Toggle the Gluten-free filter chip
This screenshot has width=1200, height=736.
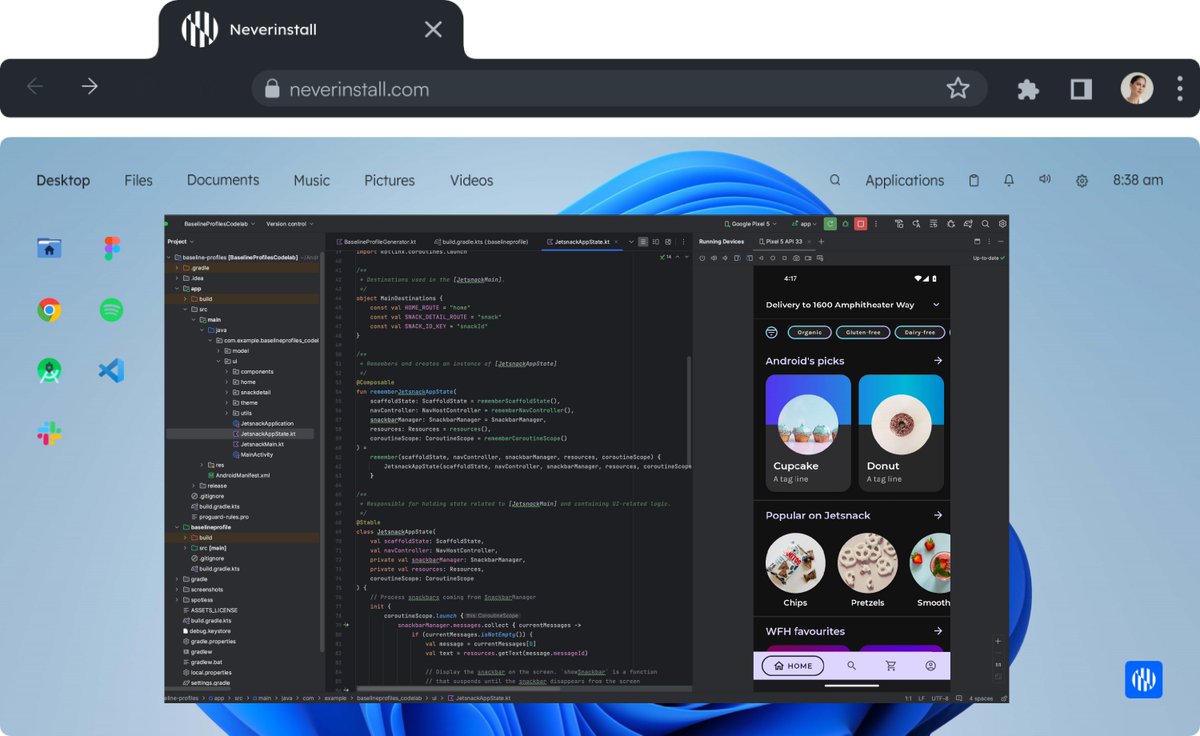pyautogui.click(x=862, y=332)
